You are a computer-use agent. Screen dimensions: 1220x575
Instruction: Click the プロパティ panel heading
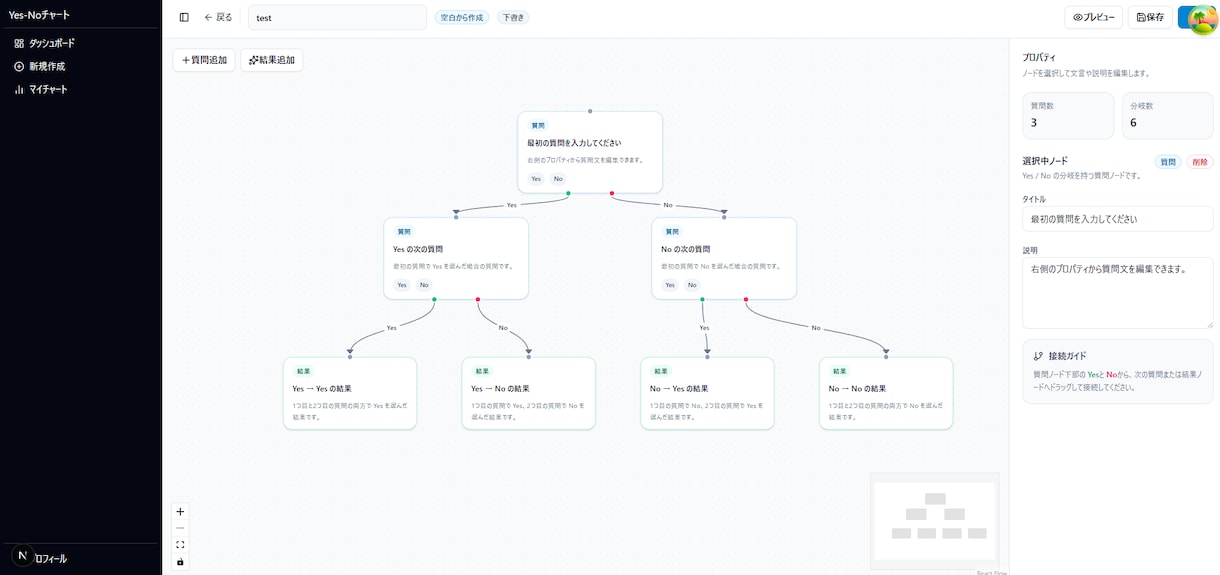[x=1038, y=58]
